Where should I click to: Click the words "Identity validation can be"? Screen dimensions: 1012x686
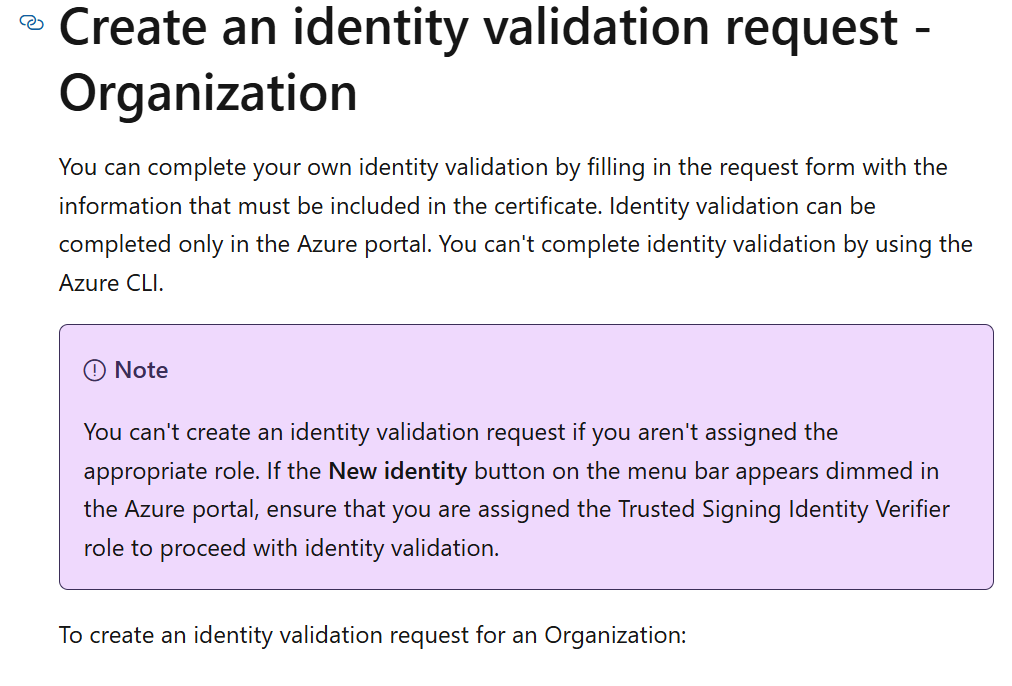[x=742, y=206]
